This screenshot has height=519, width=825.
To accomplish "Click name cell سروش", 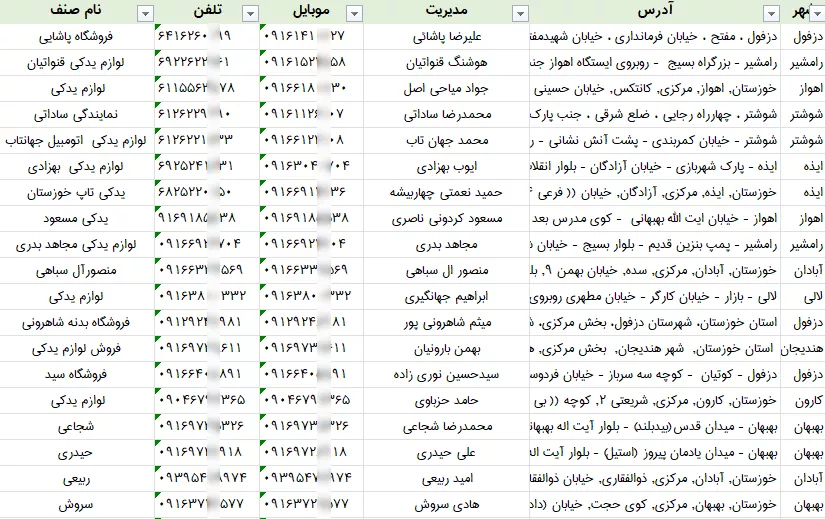I will (77, 505).
